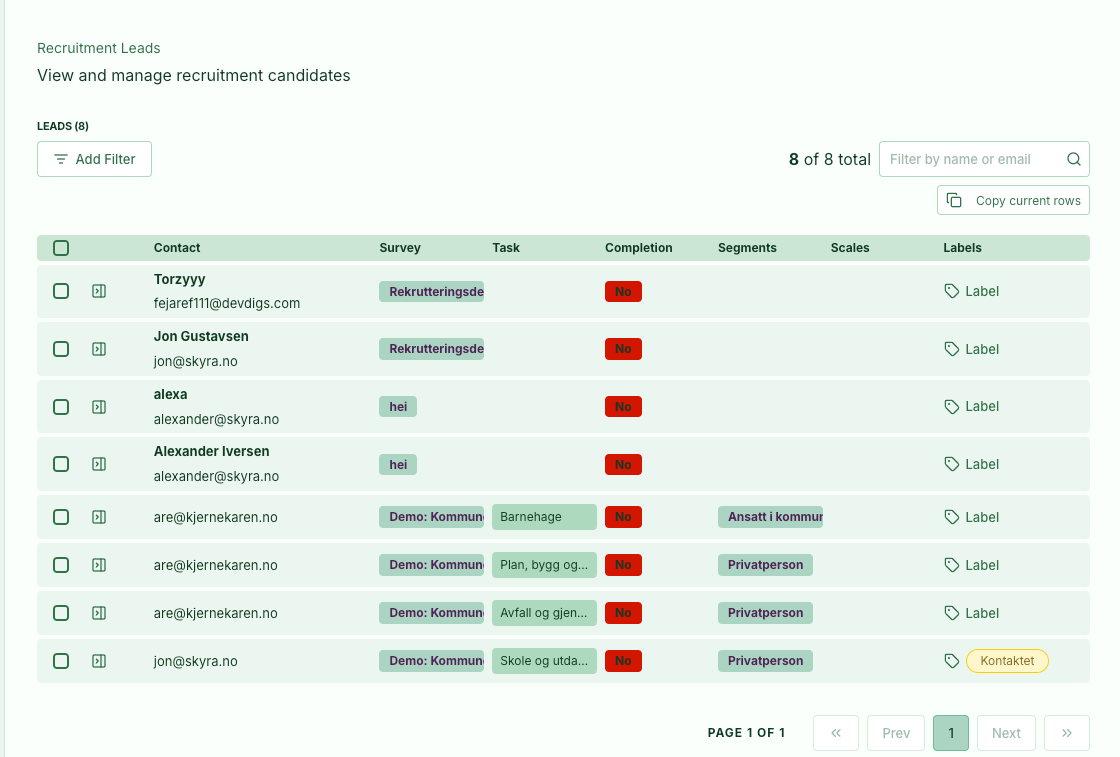
Task: Click email fejaref111@devdigs.com
Action: (x=226, y=304)
